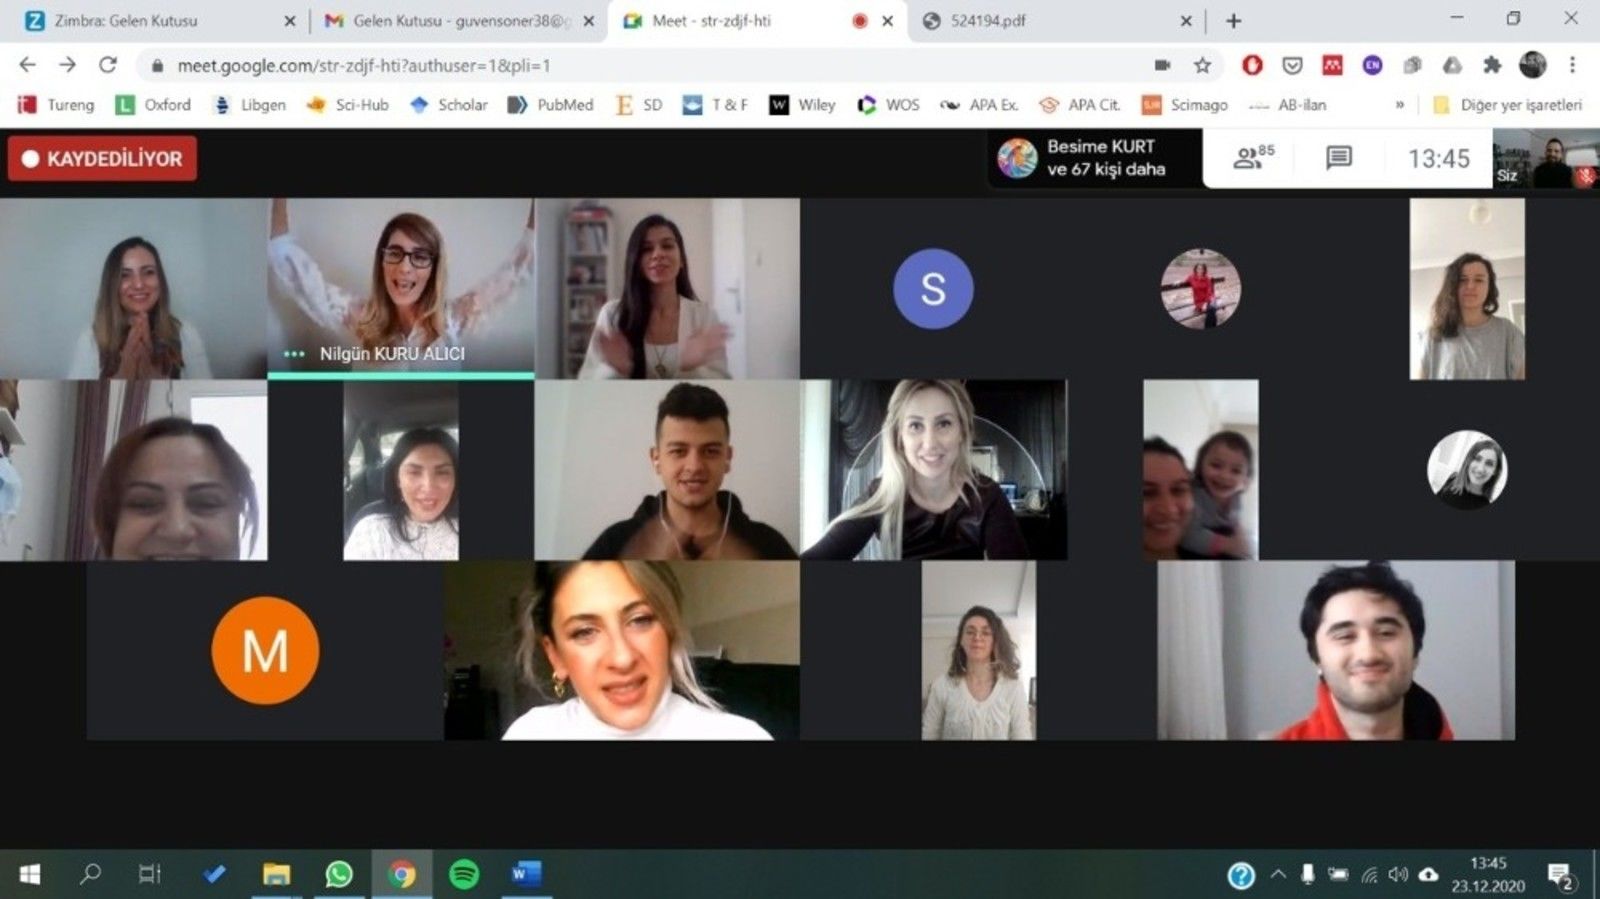Viewport: 1600px width, 899px height.
Task: Go back to the previous page
Action: [27, 65]
